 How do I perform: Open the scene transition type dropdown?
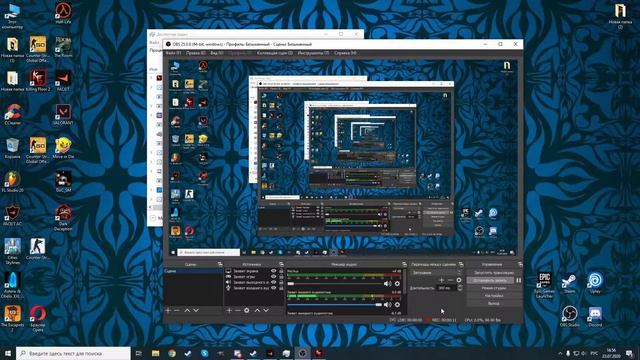click(x=436, y=272)
